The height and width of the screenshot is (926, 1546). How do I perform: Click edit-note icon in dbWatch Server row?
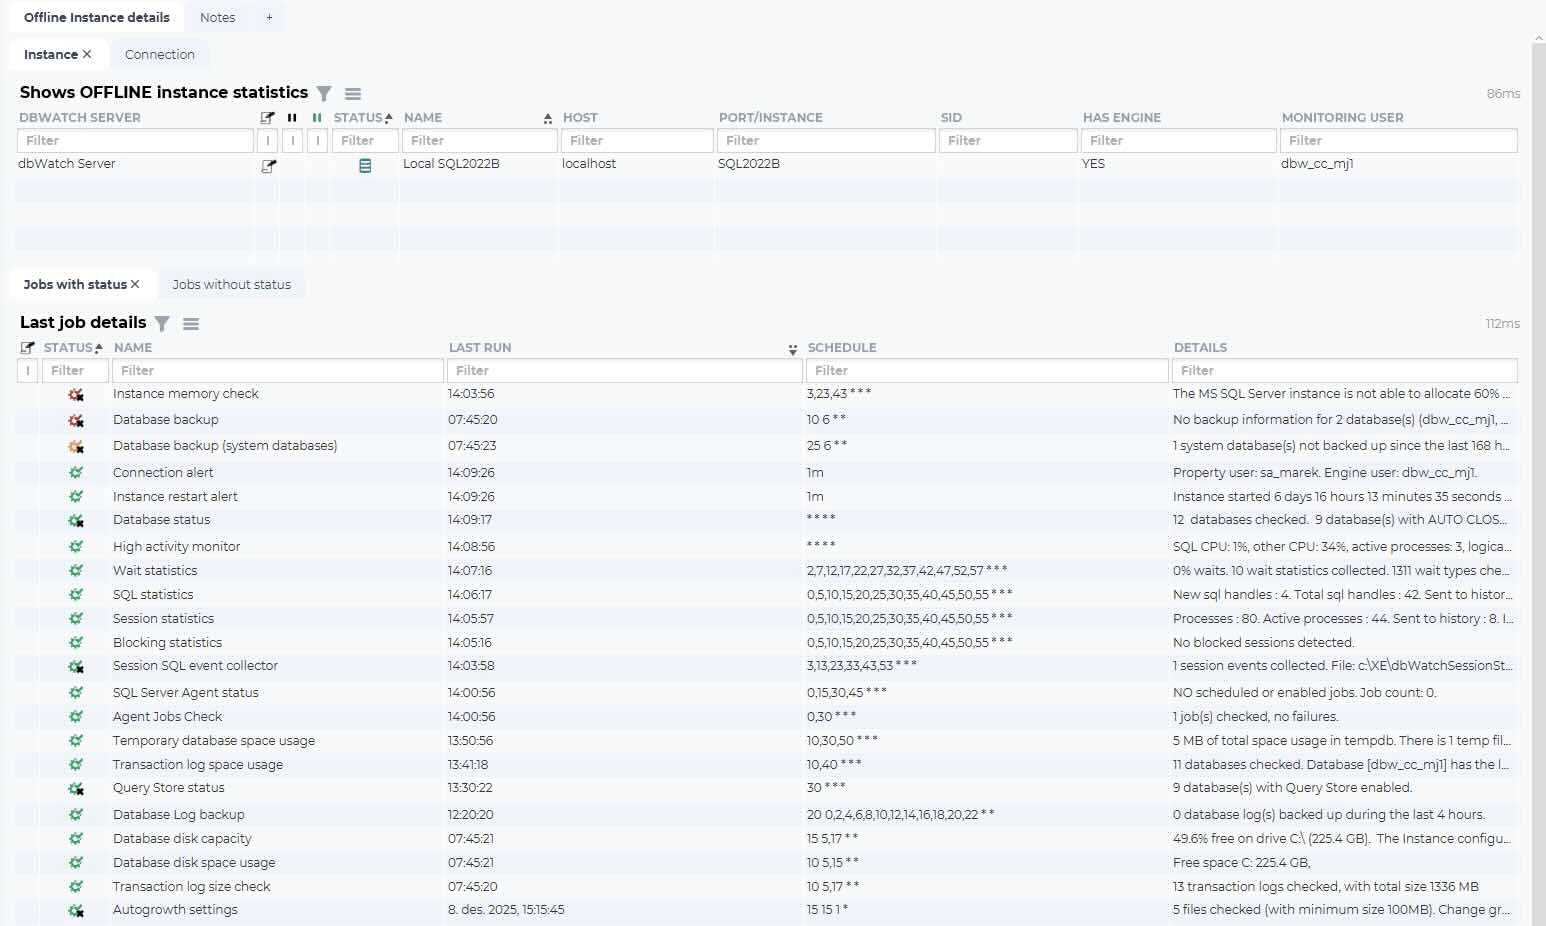(268, 166)
